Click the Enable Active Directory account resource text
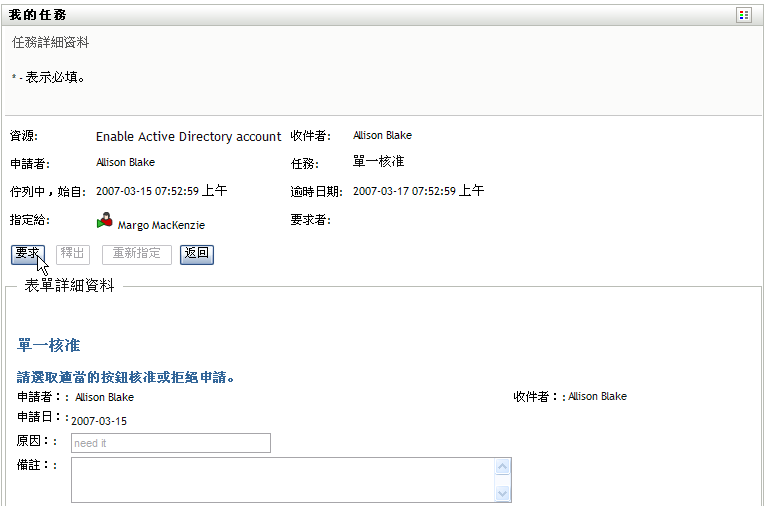 click(x=188, y=137)
